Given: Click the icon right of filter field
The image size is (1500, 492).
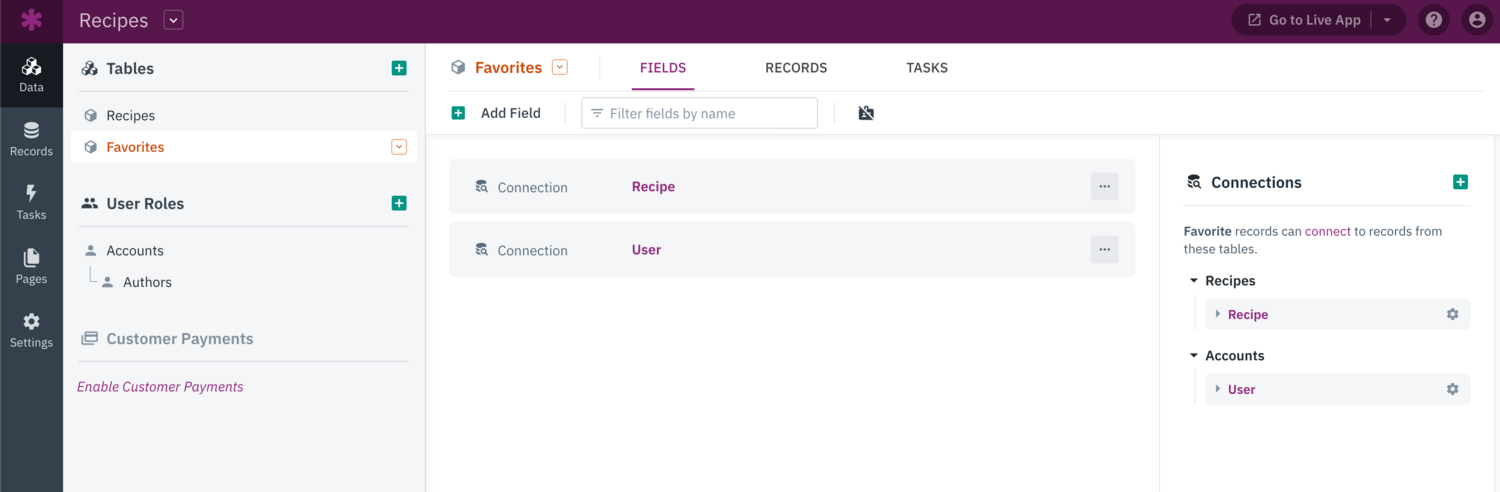Looking at the screenshot, I should point(866,113).
